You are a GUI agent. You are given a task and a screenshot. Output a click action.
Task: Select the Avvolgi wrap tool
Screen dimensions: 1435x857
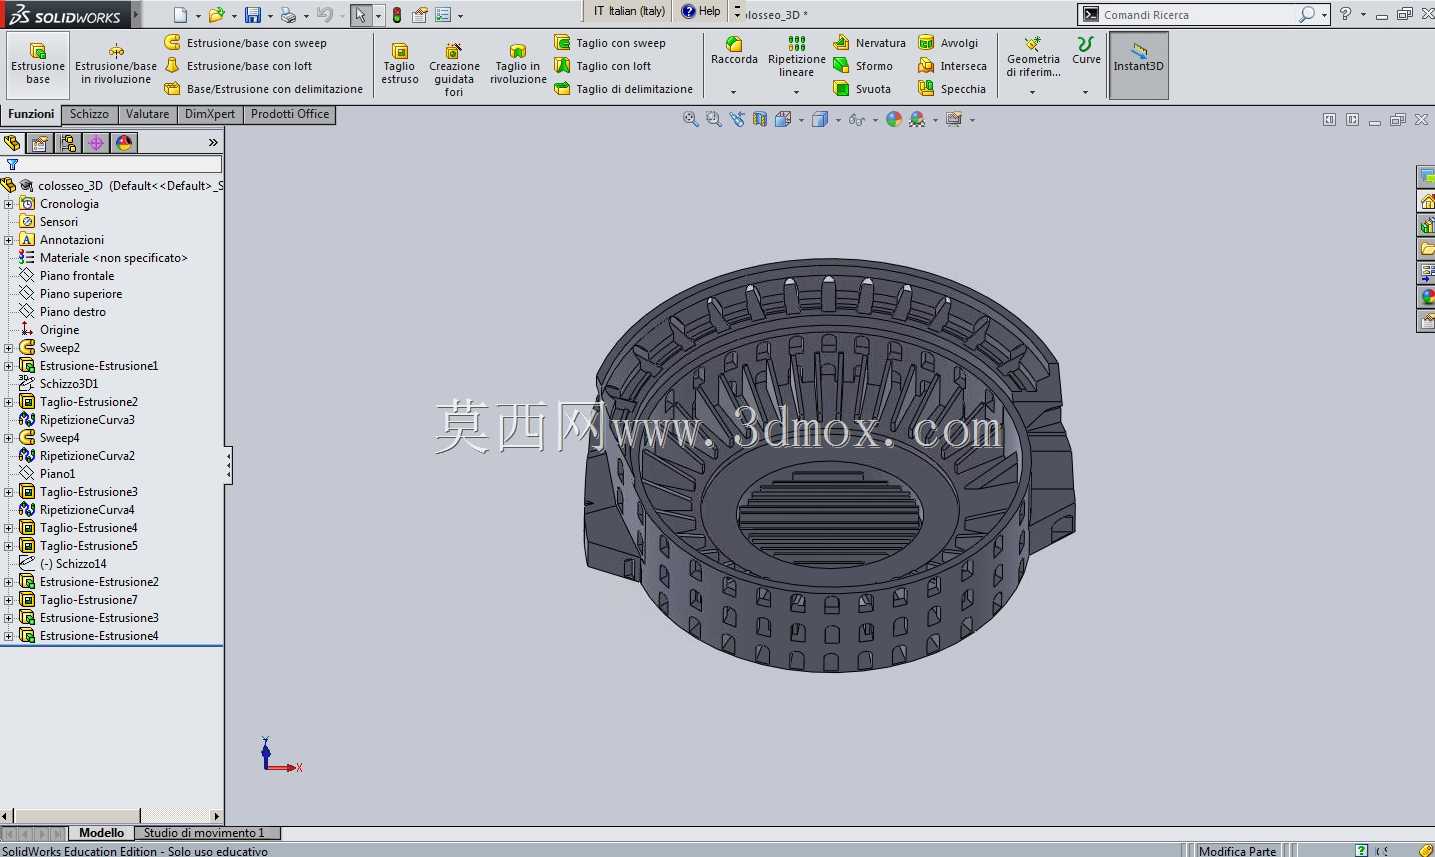949,43
